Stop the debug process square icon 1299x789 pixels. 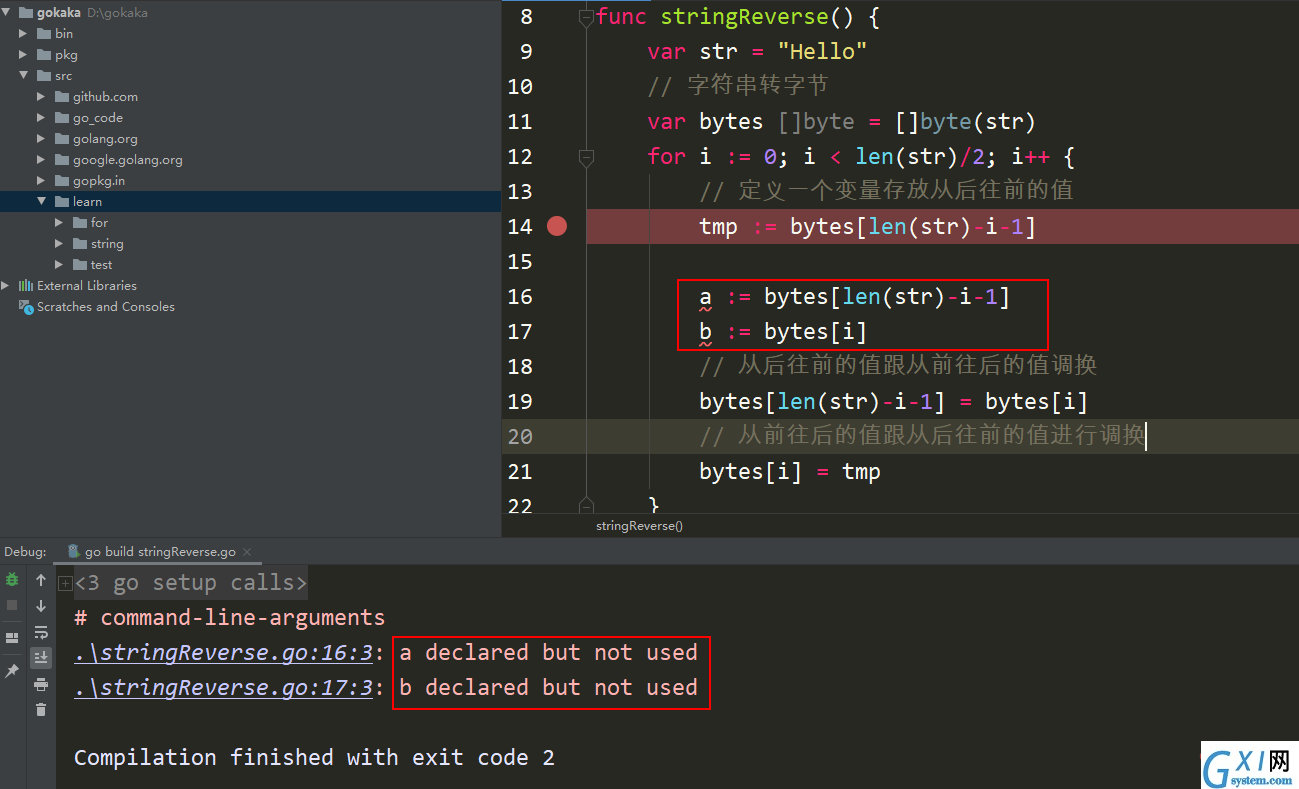(12, 605)
